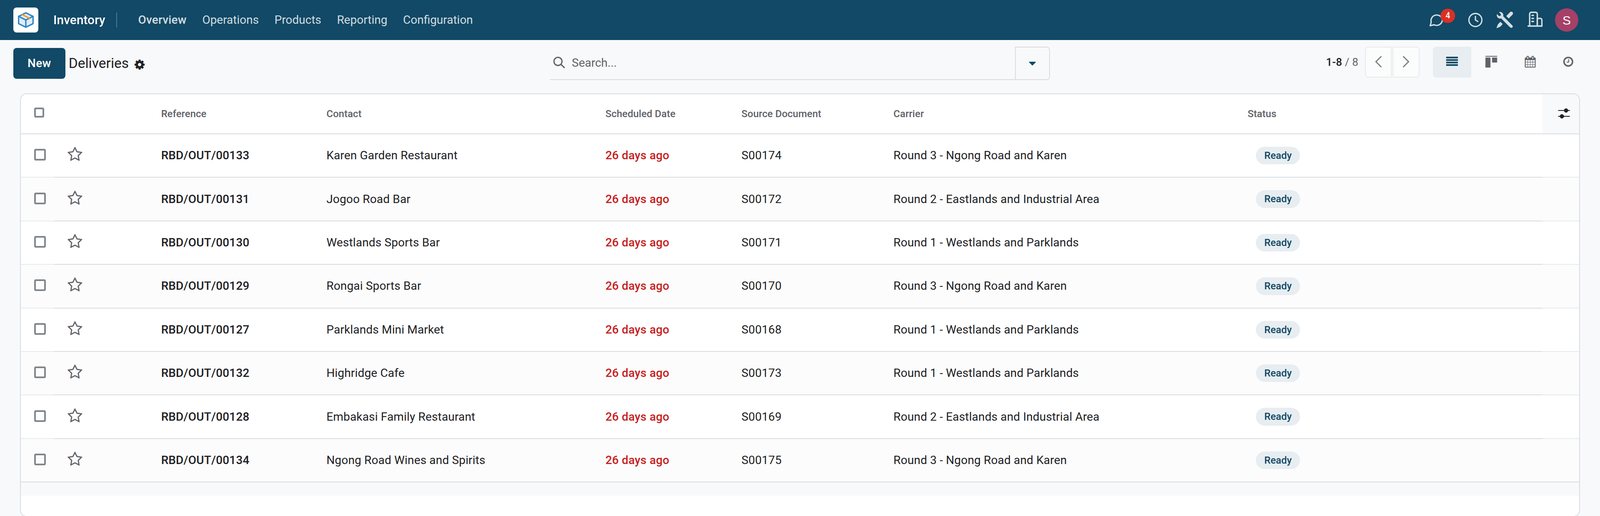Select all records with header checkbox

click(x=39, y=113)
